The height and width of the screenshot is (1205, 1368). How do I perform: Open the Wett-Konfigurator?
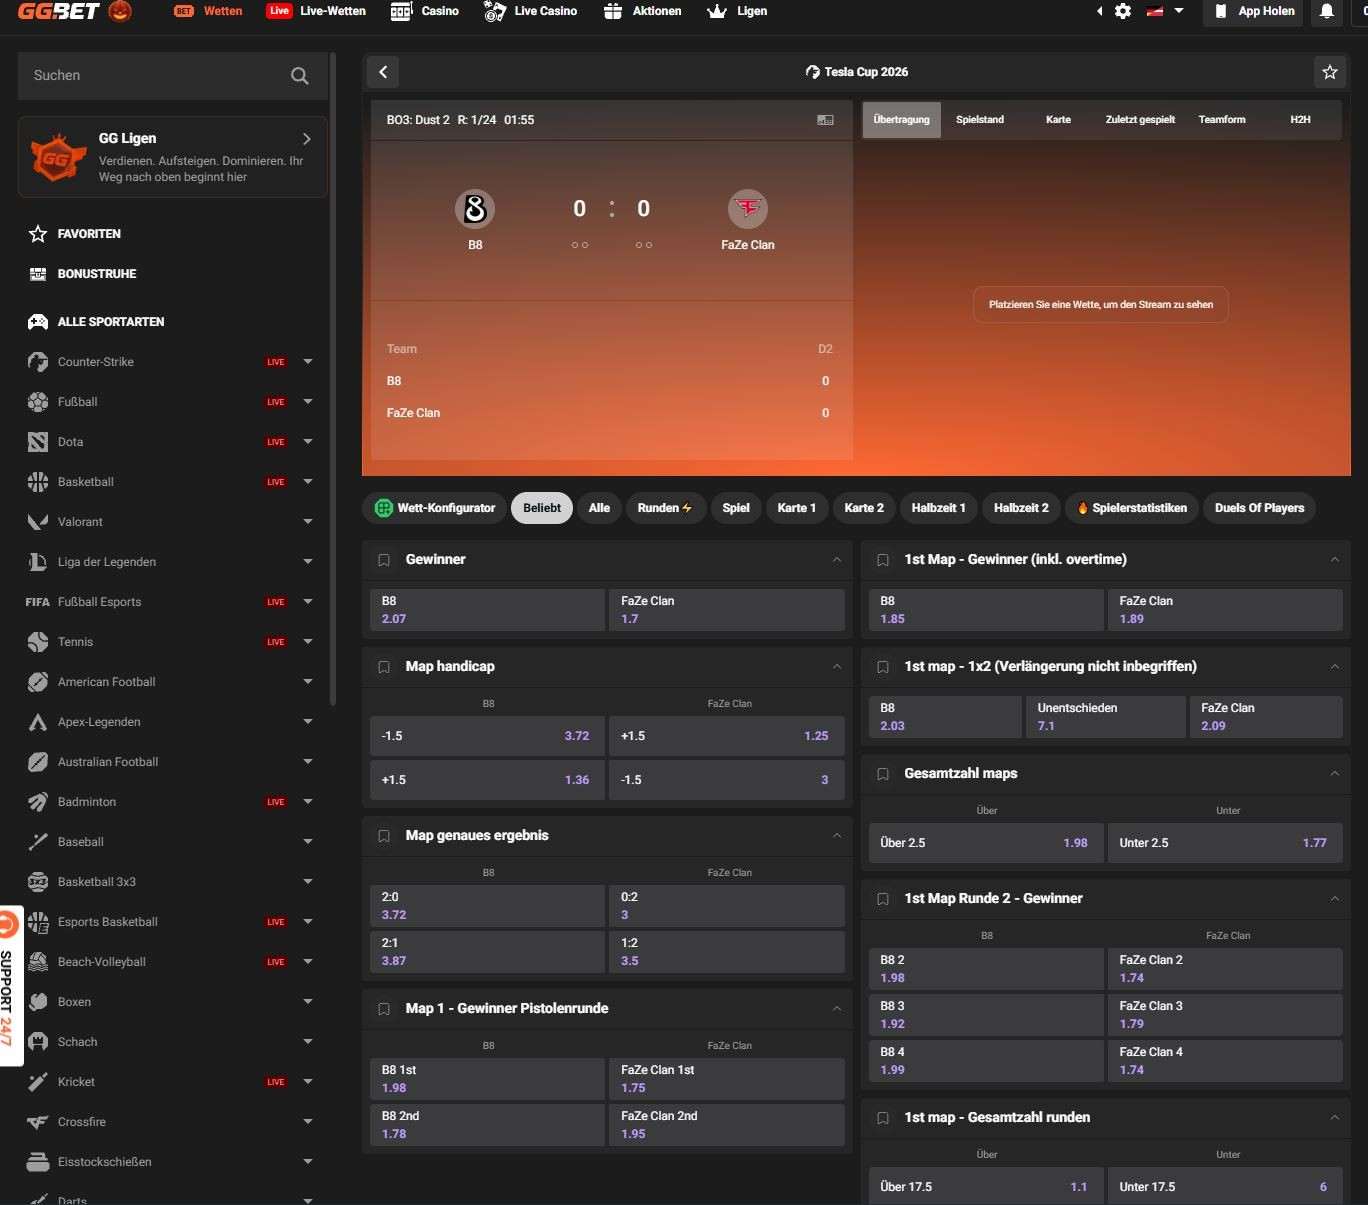pyautogui.click(x=435, y=508)
